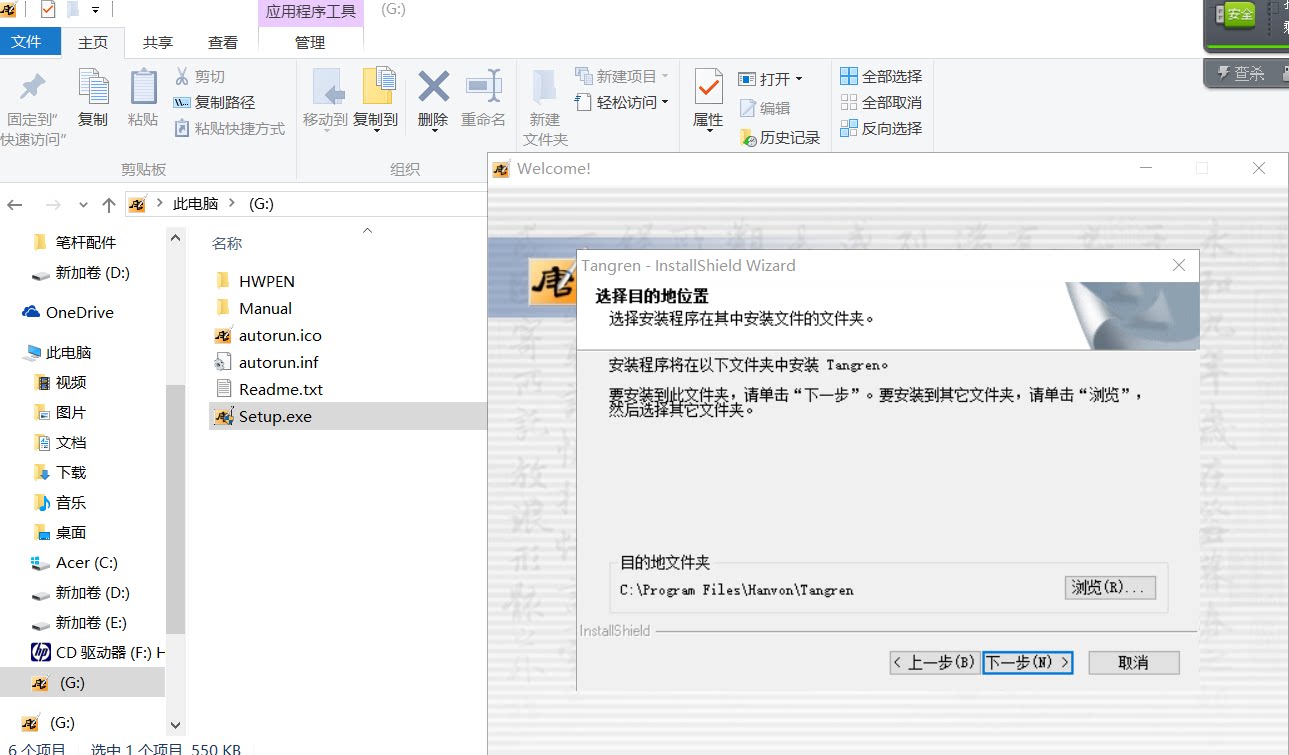Image resolution: width=1289 pixels, height=755 pixels.
Task: Click the Rename (重命名) icon
Action: click(x=483, y=99)
